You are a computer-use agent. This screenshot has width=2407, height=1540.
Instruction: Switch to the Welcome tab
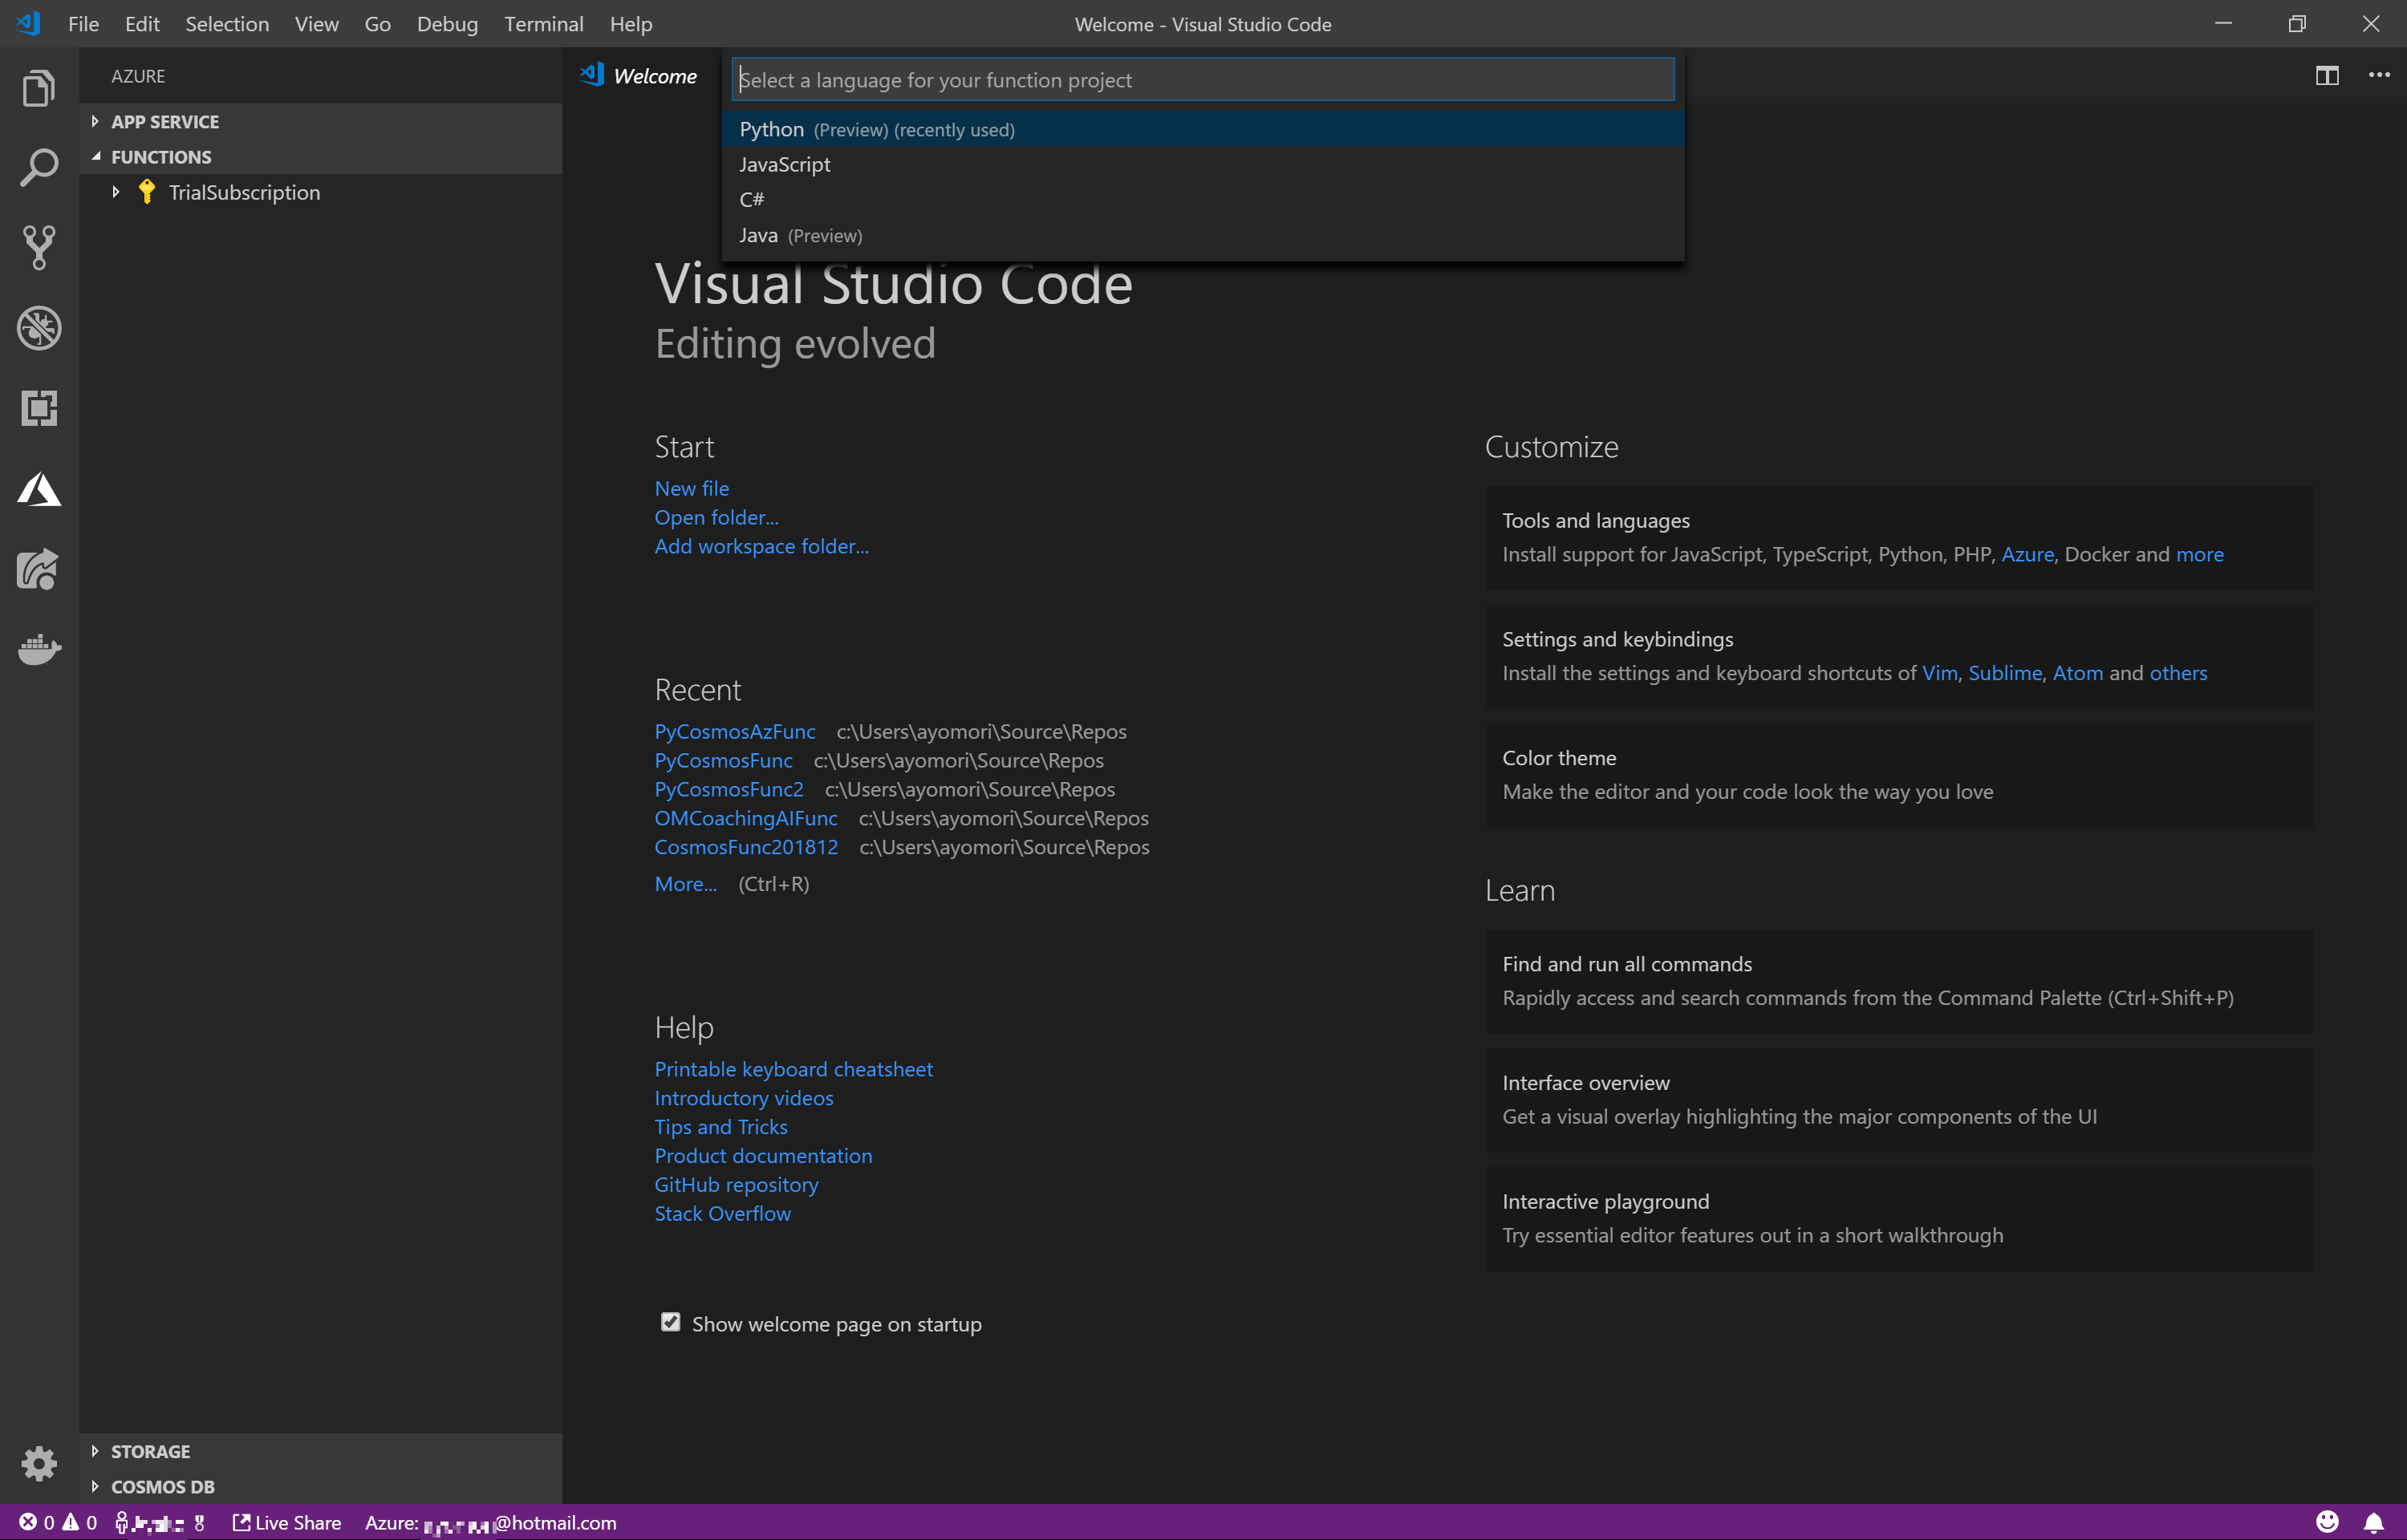tap(654, 76)
